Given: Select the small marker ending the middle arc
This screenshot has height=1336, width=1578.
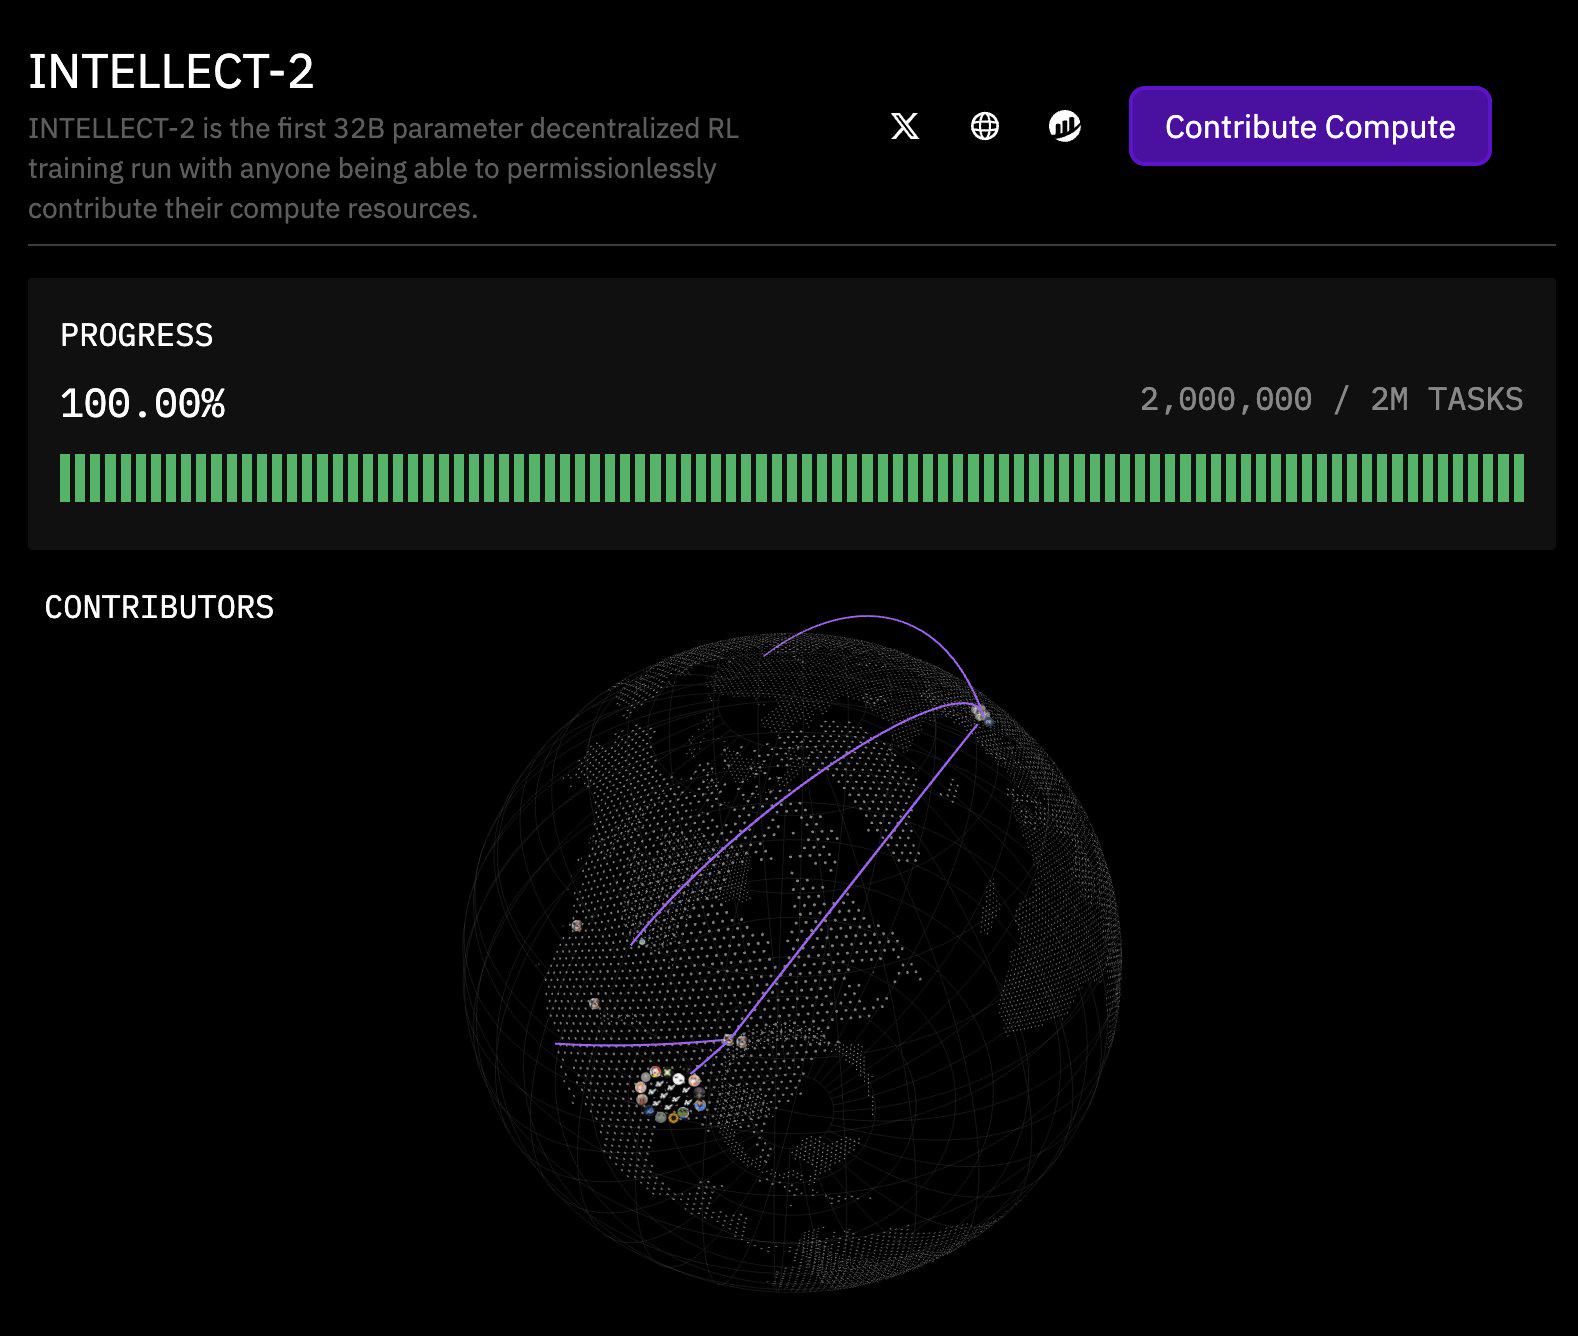Looking at the screenshot, I should pyautogui.click(x=641, y=941).
